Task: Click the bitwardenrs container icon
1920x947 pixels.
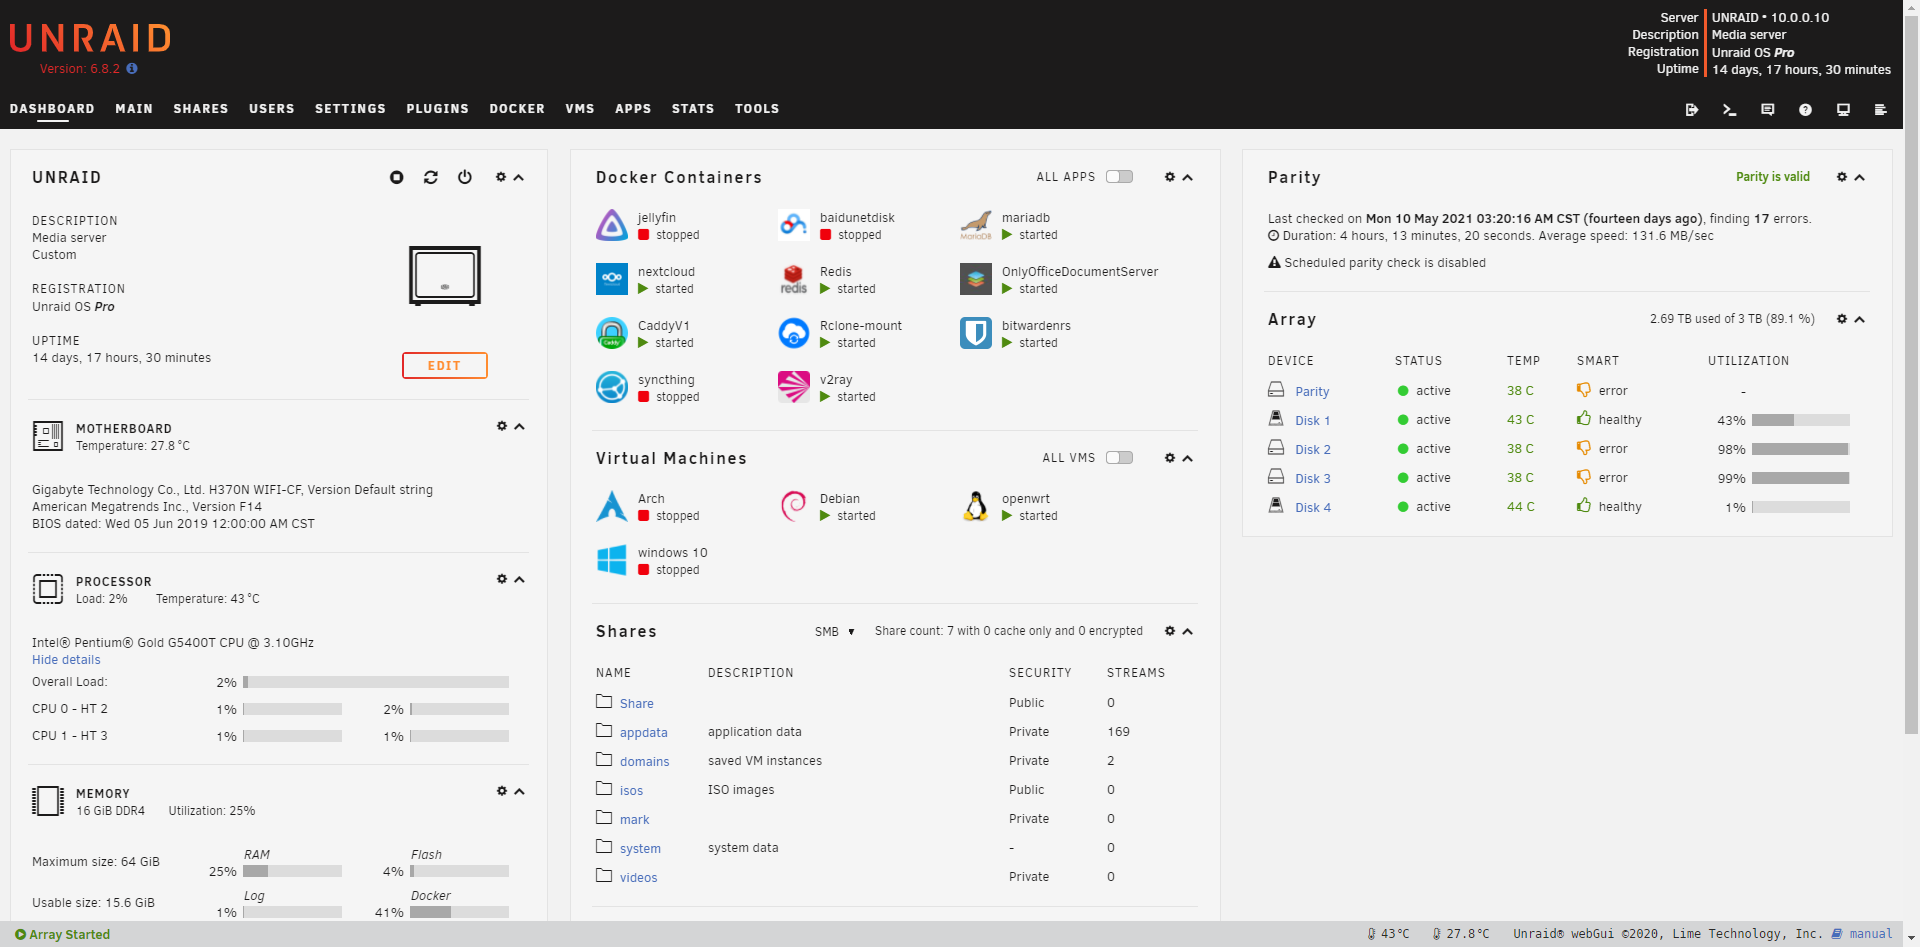Action: 976,333
